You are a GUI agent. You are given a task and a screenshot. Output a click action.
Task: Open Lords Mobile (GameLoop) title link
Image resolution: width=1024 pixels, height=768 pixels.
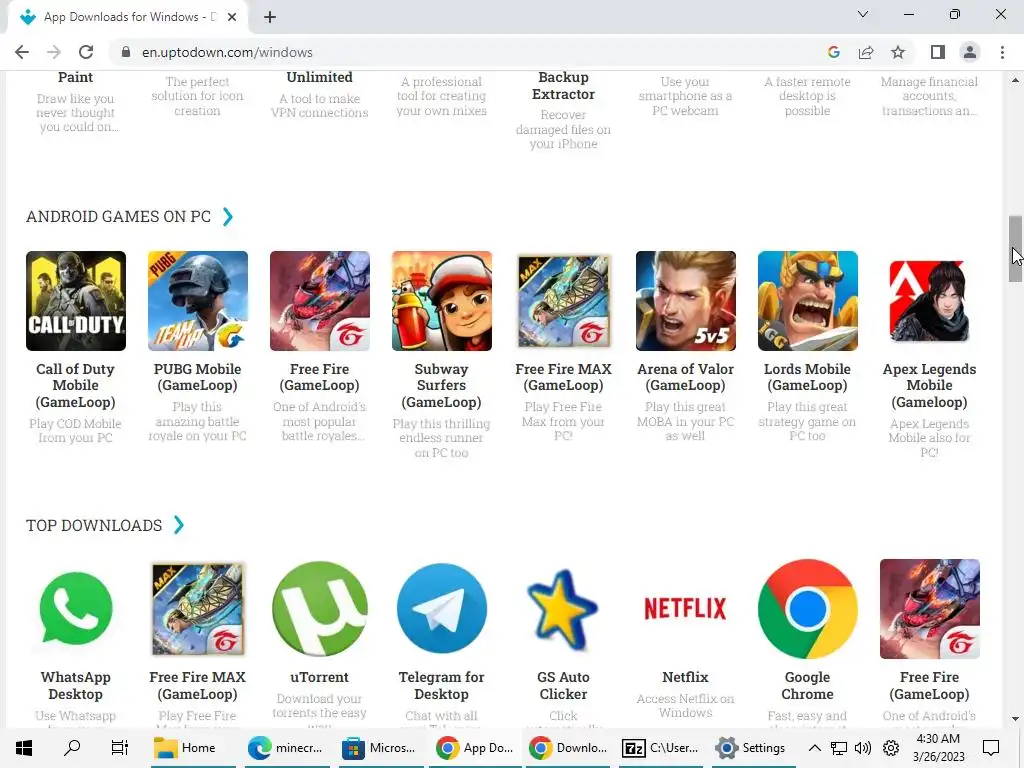coord(807,377)
